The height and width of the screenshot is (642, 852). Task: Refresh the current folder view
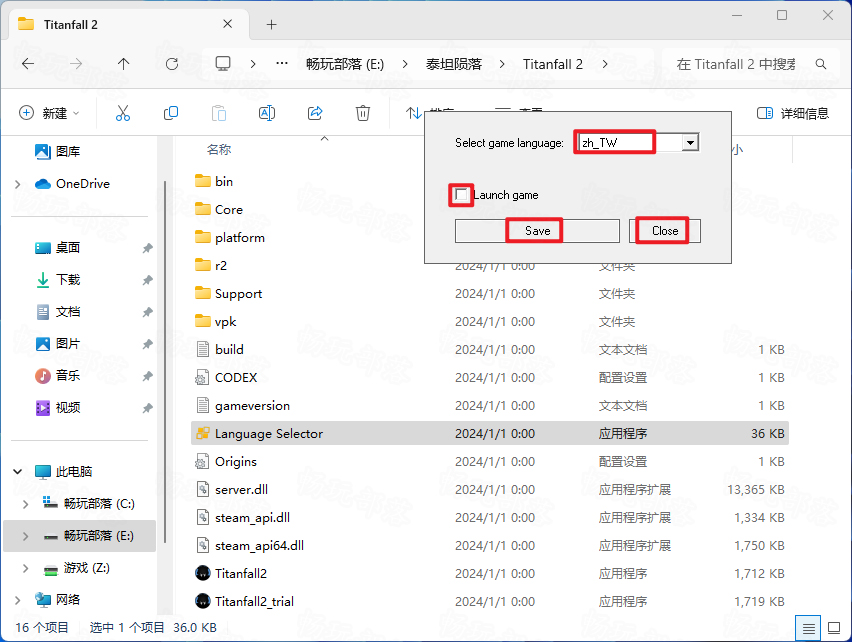(172, 64)
